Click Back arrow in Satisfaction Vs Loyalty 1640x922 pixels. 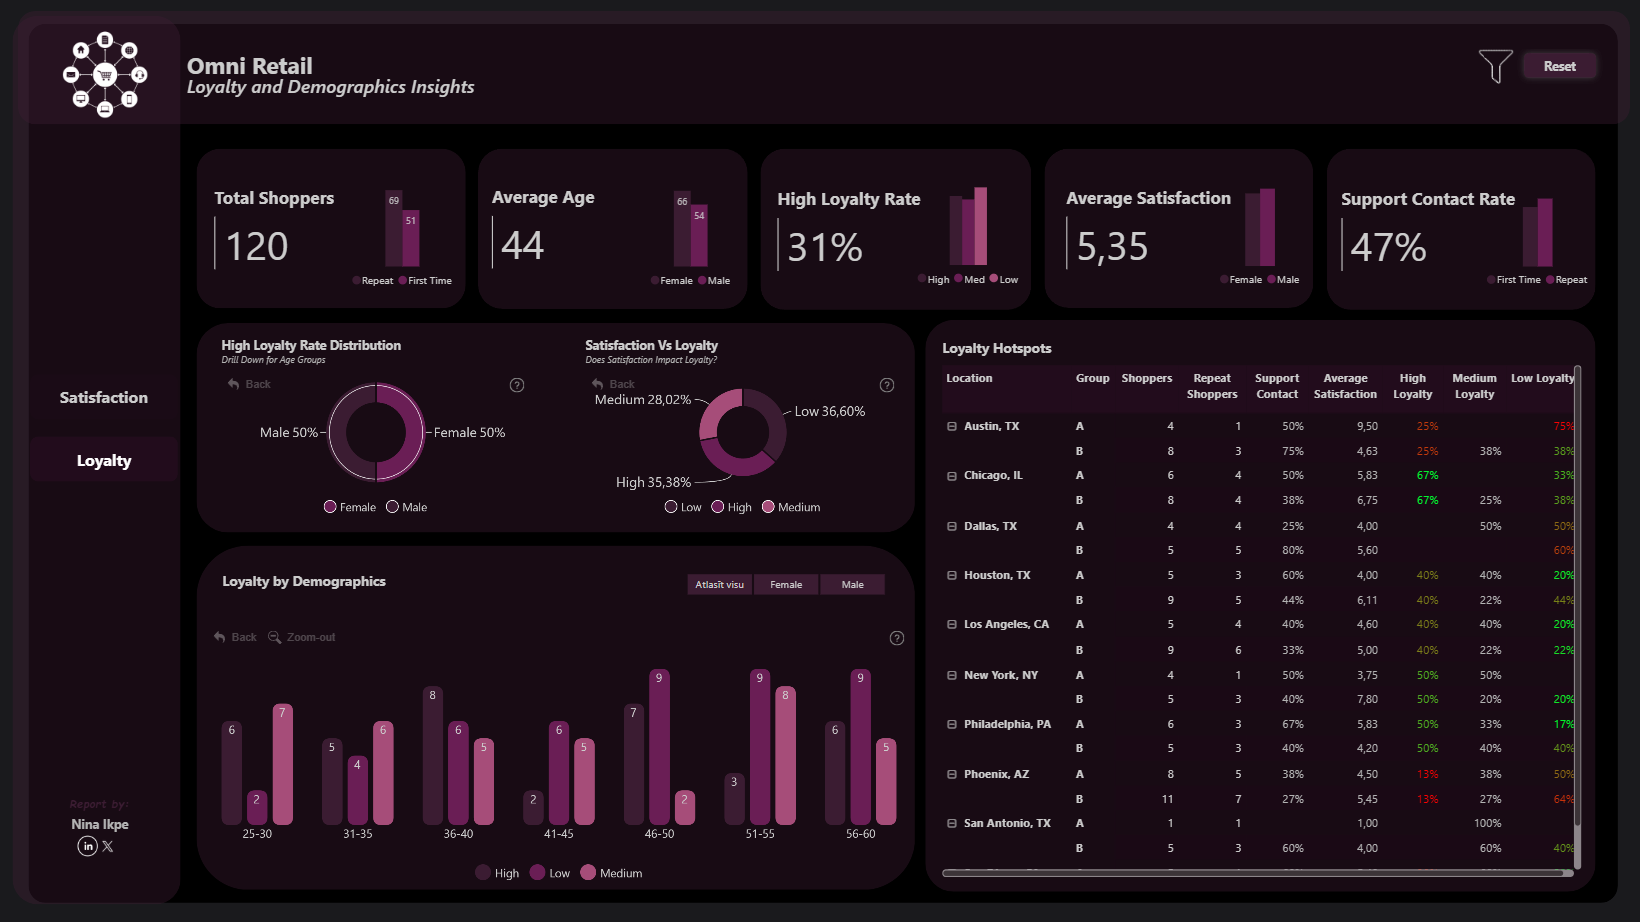click(x=597, y=384)
